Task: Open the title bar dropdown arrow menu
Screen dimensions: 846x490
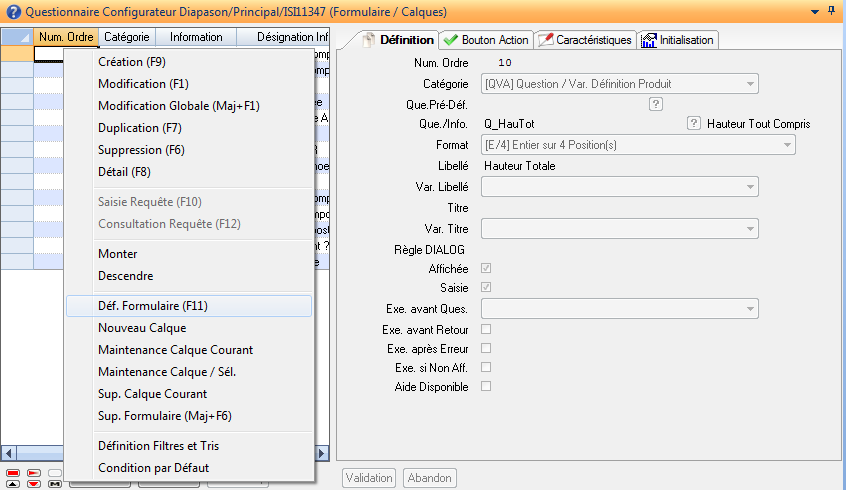Action: [x=814, y=10]
